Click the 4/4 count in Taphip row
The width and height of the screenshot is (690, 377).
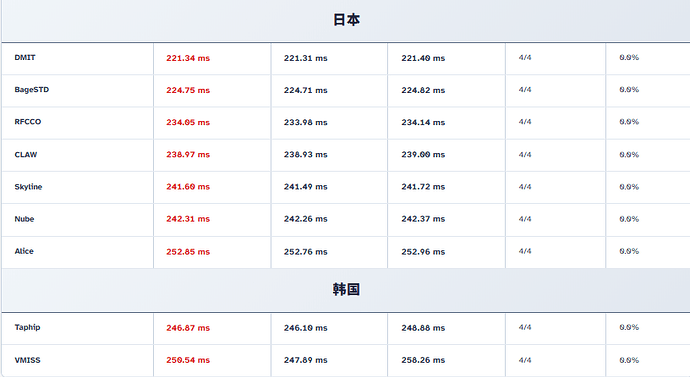click(525, 327)
